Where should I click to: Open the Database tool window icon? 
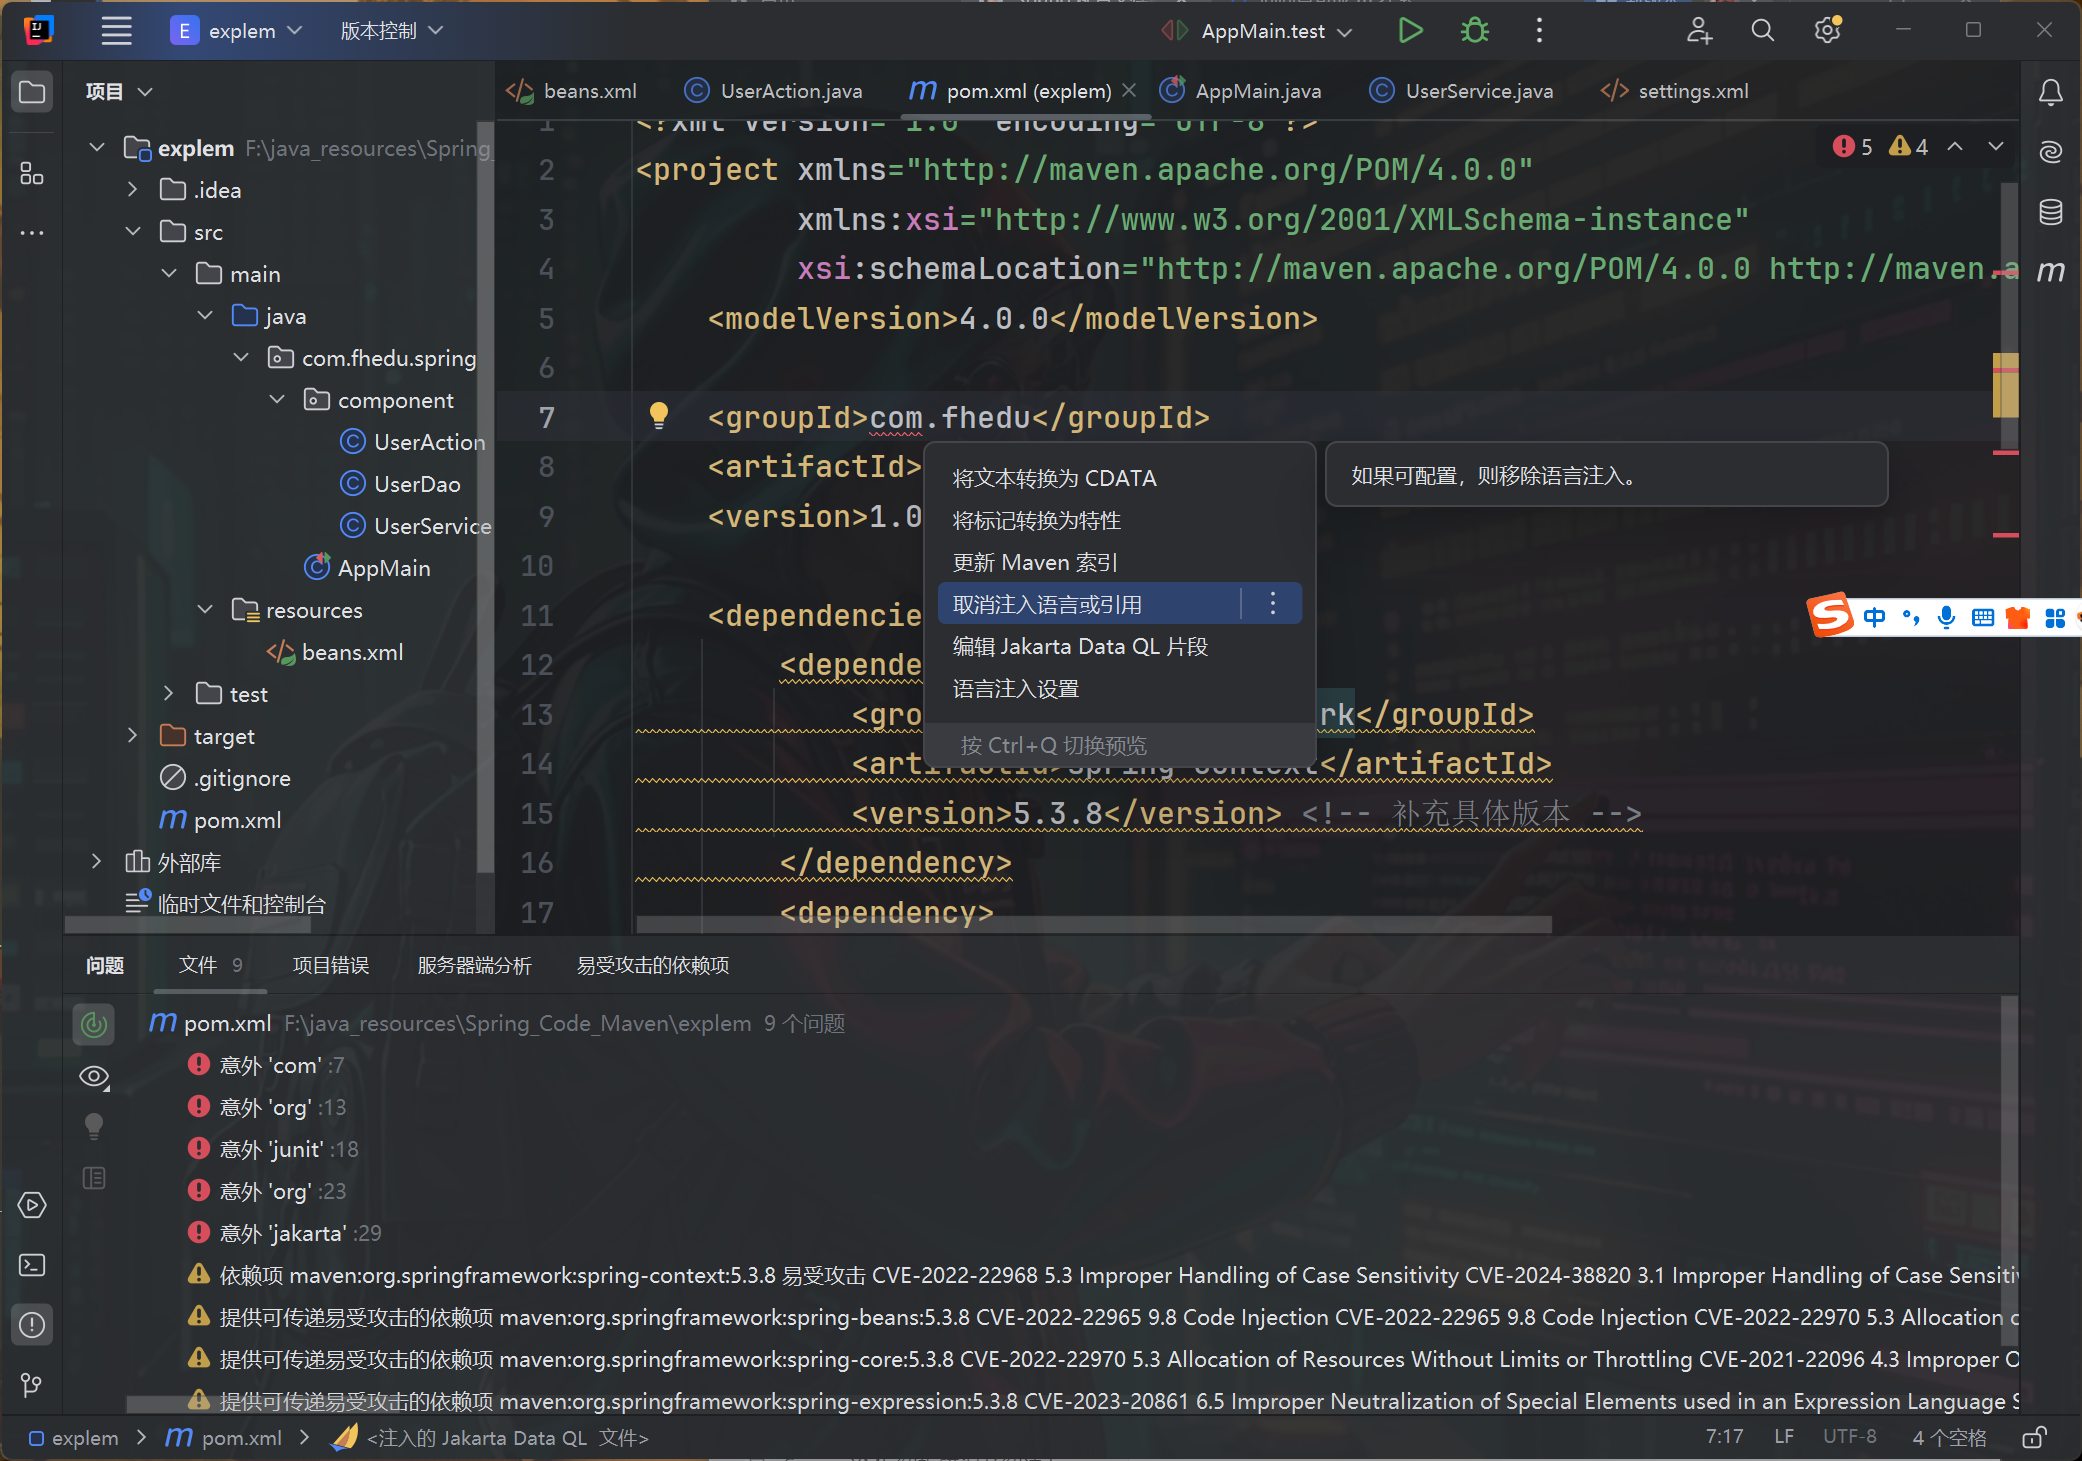(x=2050, y=212)
